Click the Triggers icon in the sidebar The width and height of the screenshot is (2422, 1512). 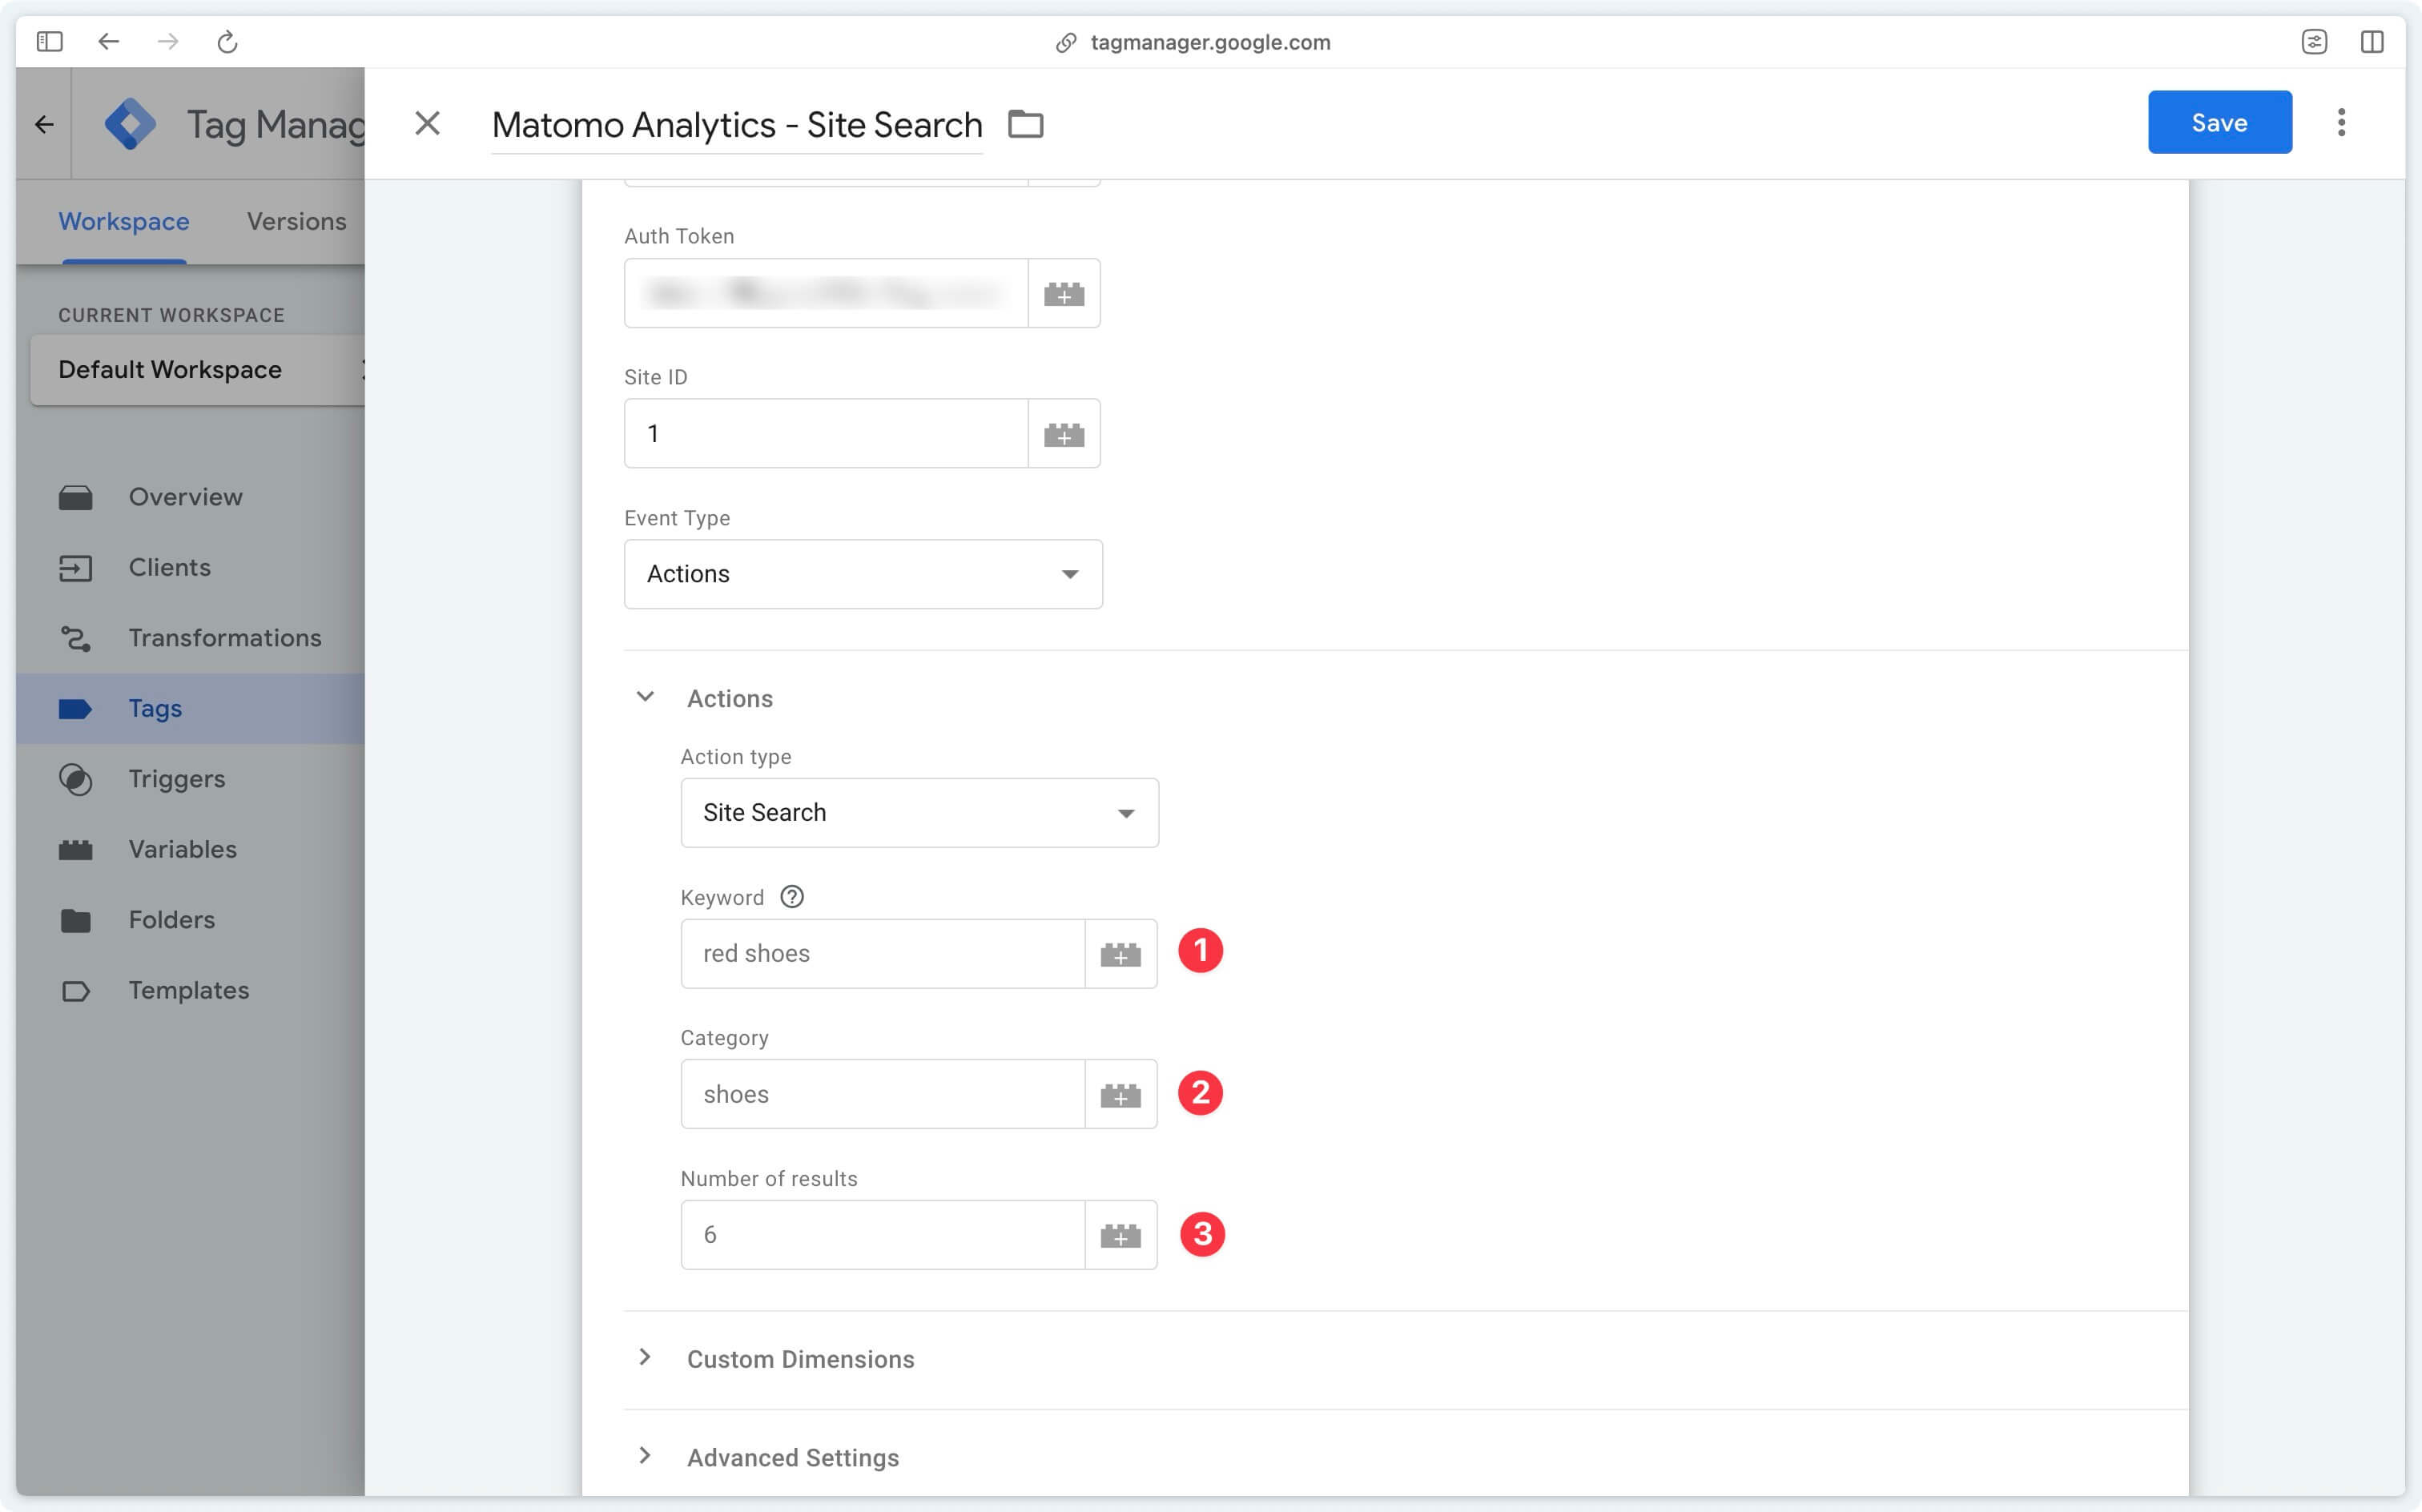pos(76,779)
